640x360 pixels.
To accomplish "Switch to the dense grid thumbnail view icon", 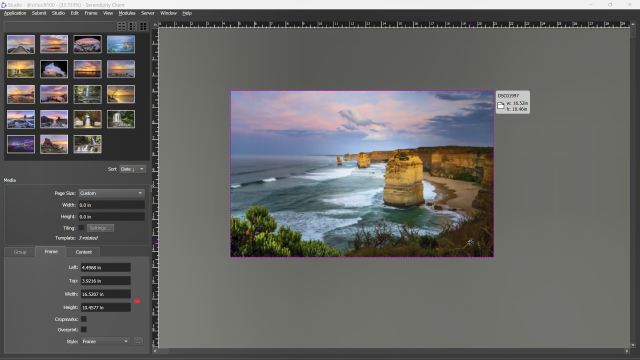I will coord(143,27).
